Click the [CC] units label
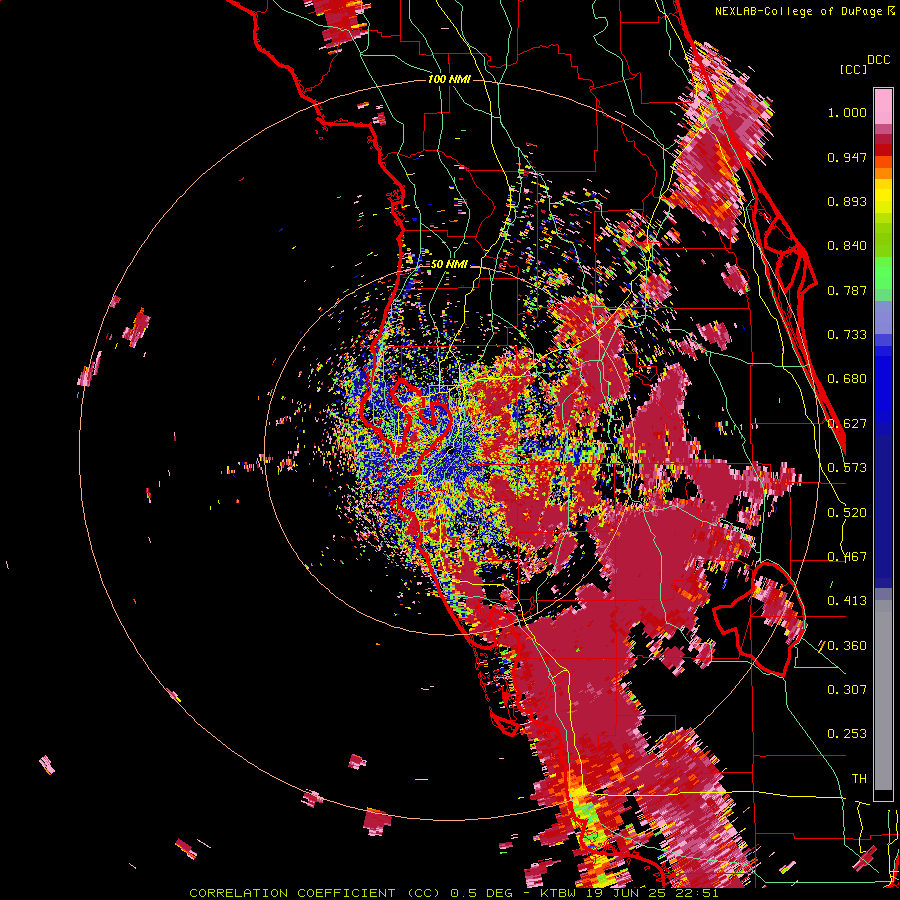This screenshot has width=900, height=900. click(853, 69)
